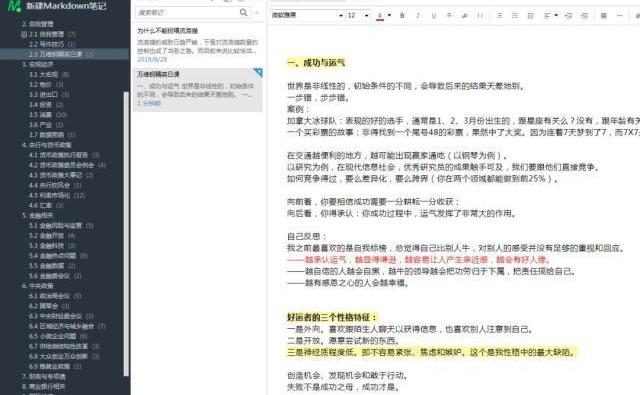Open the first note dated 2019/8/28

tap(198, 45)
